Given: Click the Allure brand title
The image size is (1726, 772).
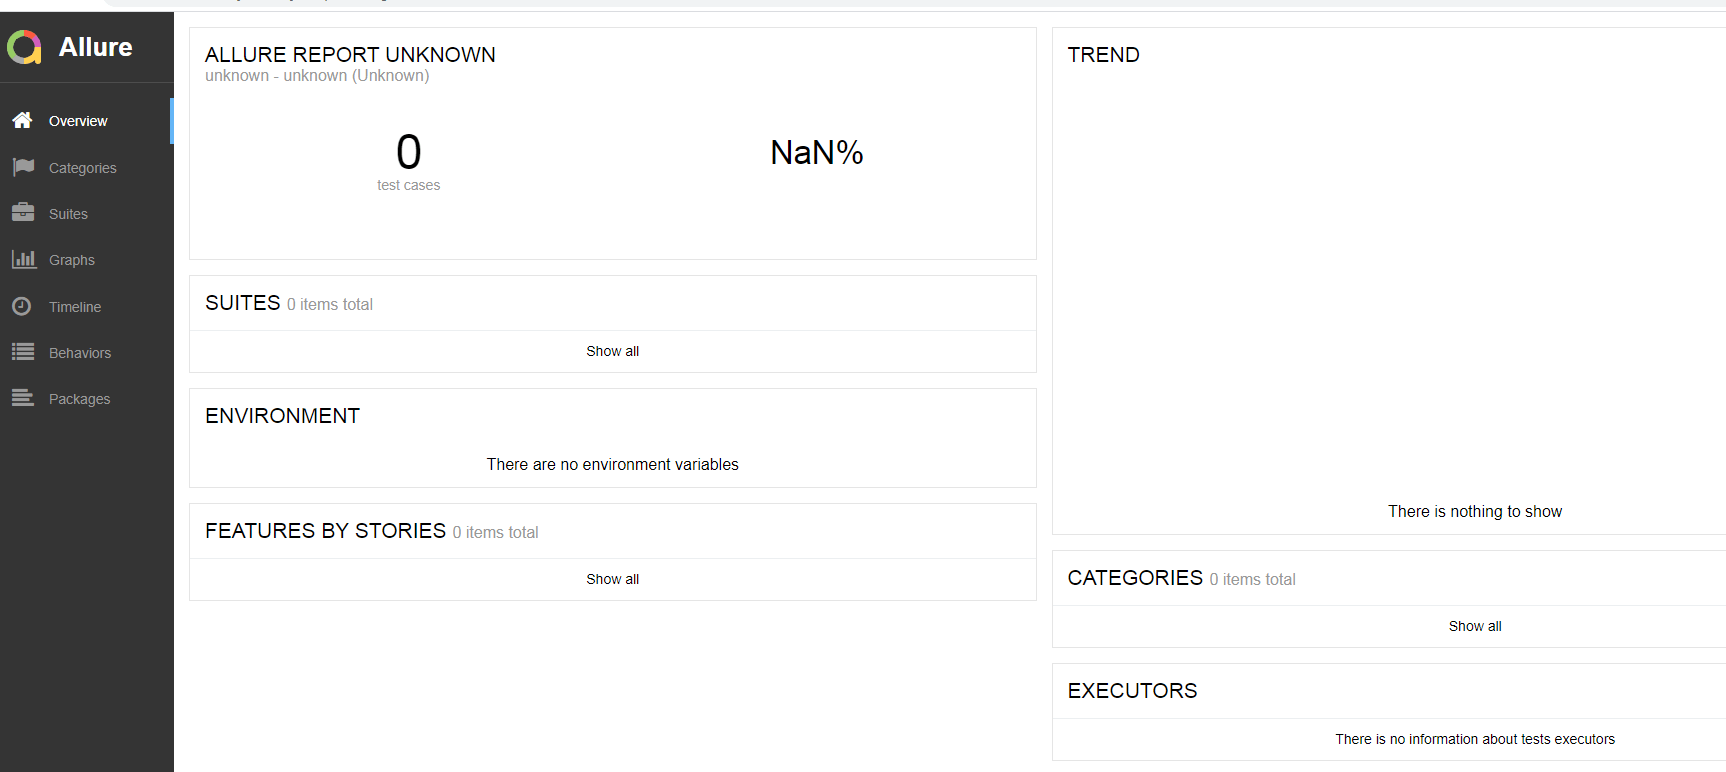Looking at the screenshot, I should tap(95, 47).
